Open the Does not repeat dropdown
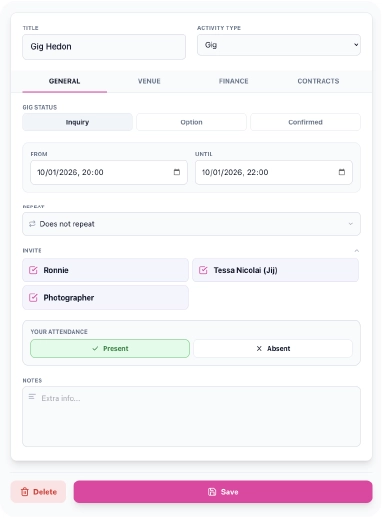The height and width of the screenshot is (518, 382). point(191,224)
